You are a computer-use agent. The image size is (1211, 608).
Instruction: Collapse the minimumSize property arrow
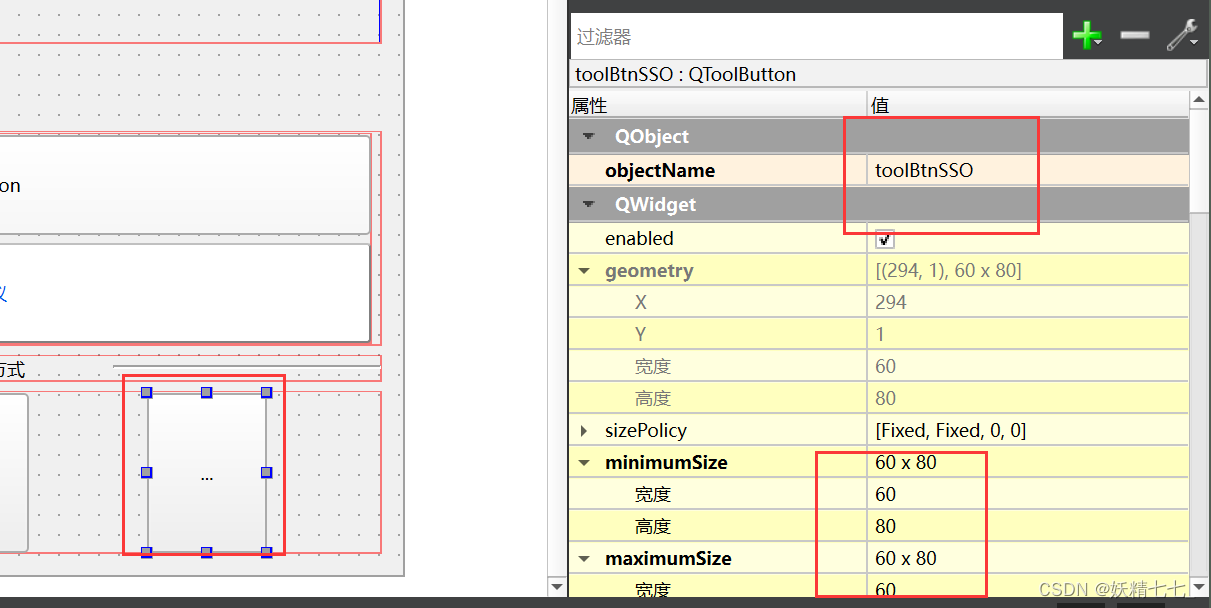click(585, 463)
